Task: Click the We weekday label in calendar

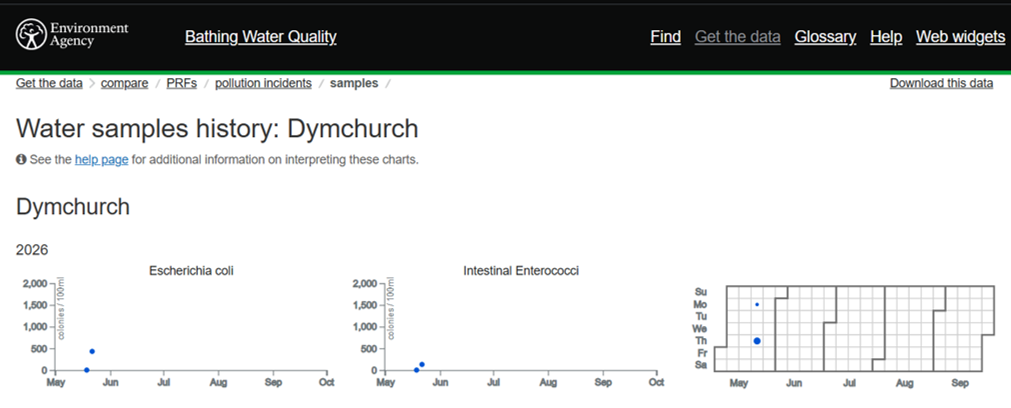Action: [700, 329]
